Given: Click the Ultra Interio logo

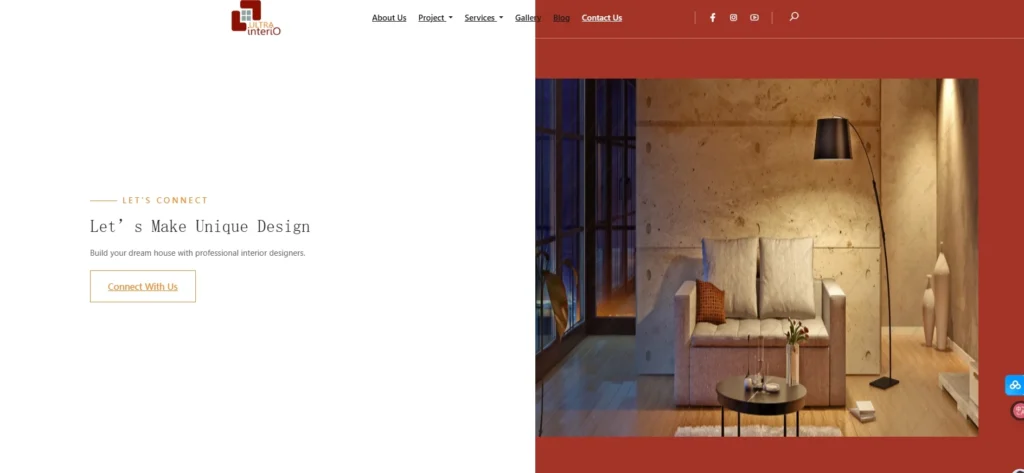Looking at the screenshot, I should [x=256, y=18].
